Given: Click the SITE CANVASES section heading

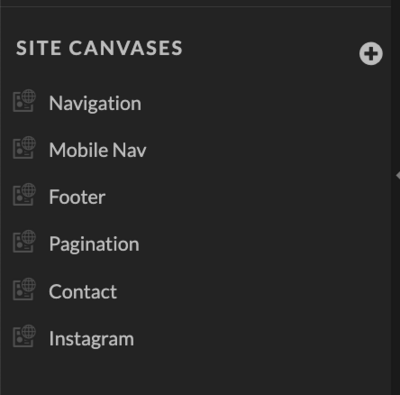Looking at the screenshot, I should [x=99, y=48].
